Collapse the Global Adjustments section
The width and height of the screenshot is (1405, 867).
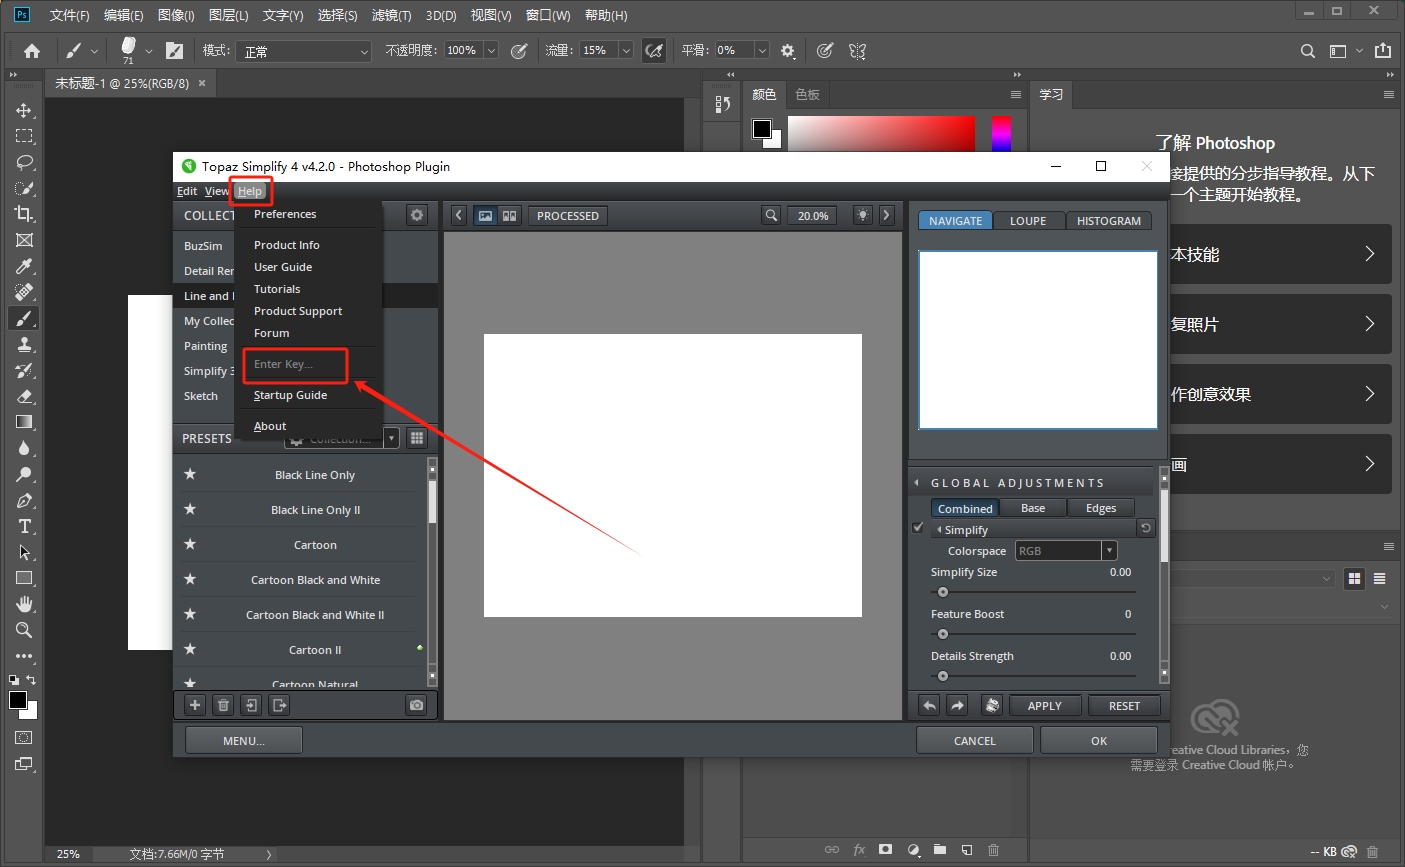[x=917, y=483]
